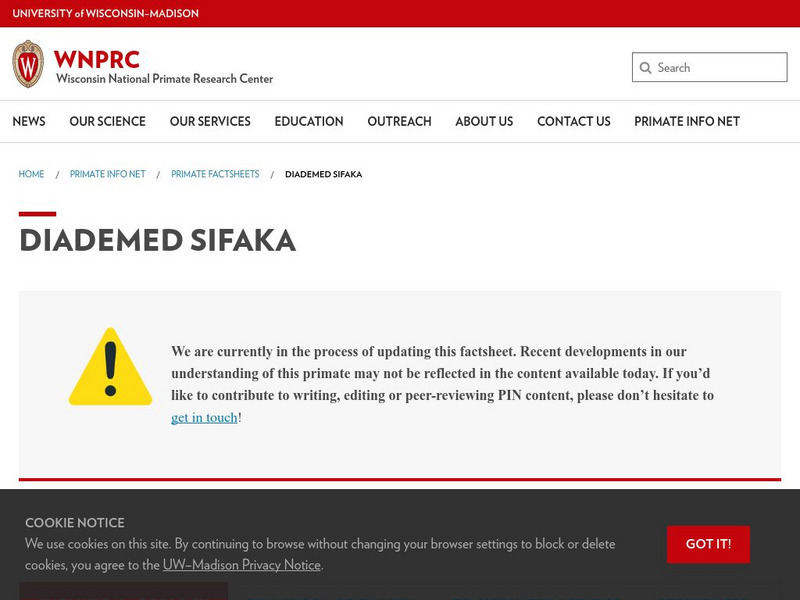The height and width of the screenshot is (600, 800).
Task: Open the Primate Info Net menu
Action: point(687,121)
